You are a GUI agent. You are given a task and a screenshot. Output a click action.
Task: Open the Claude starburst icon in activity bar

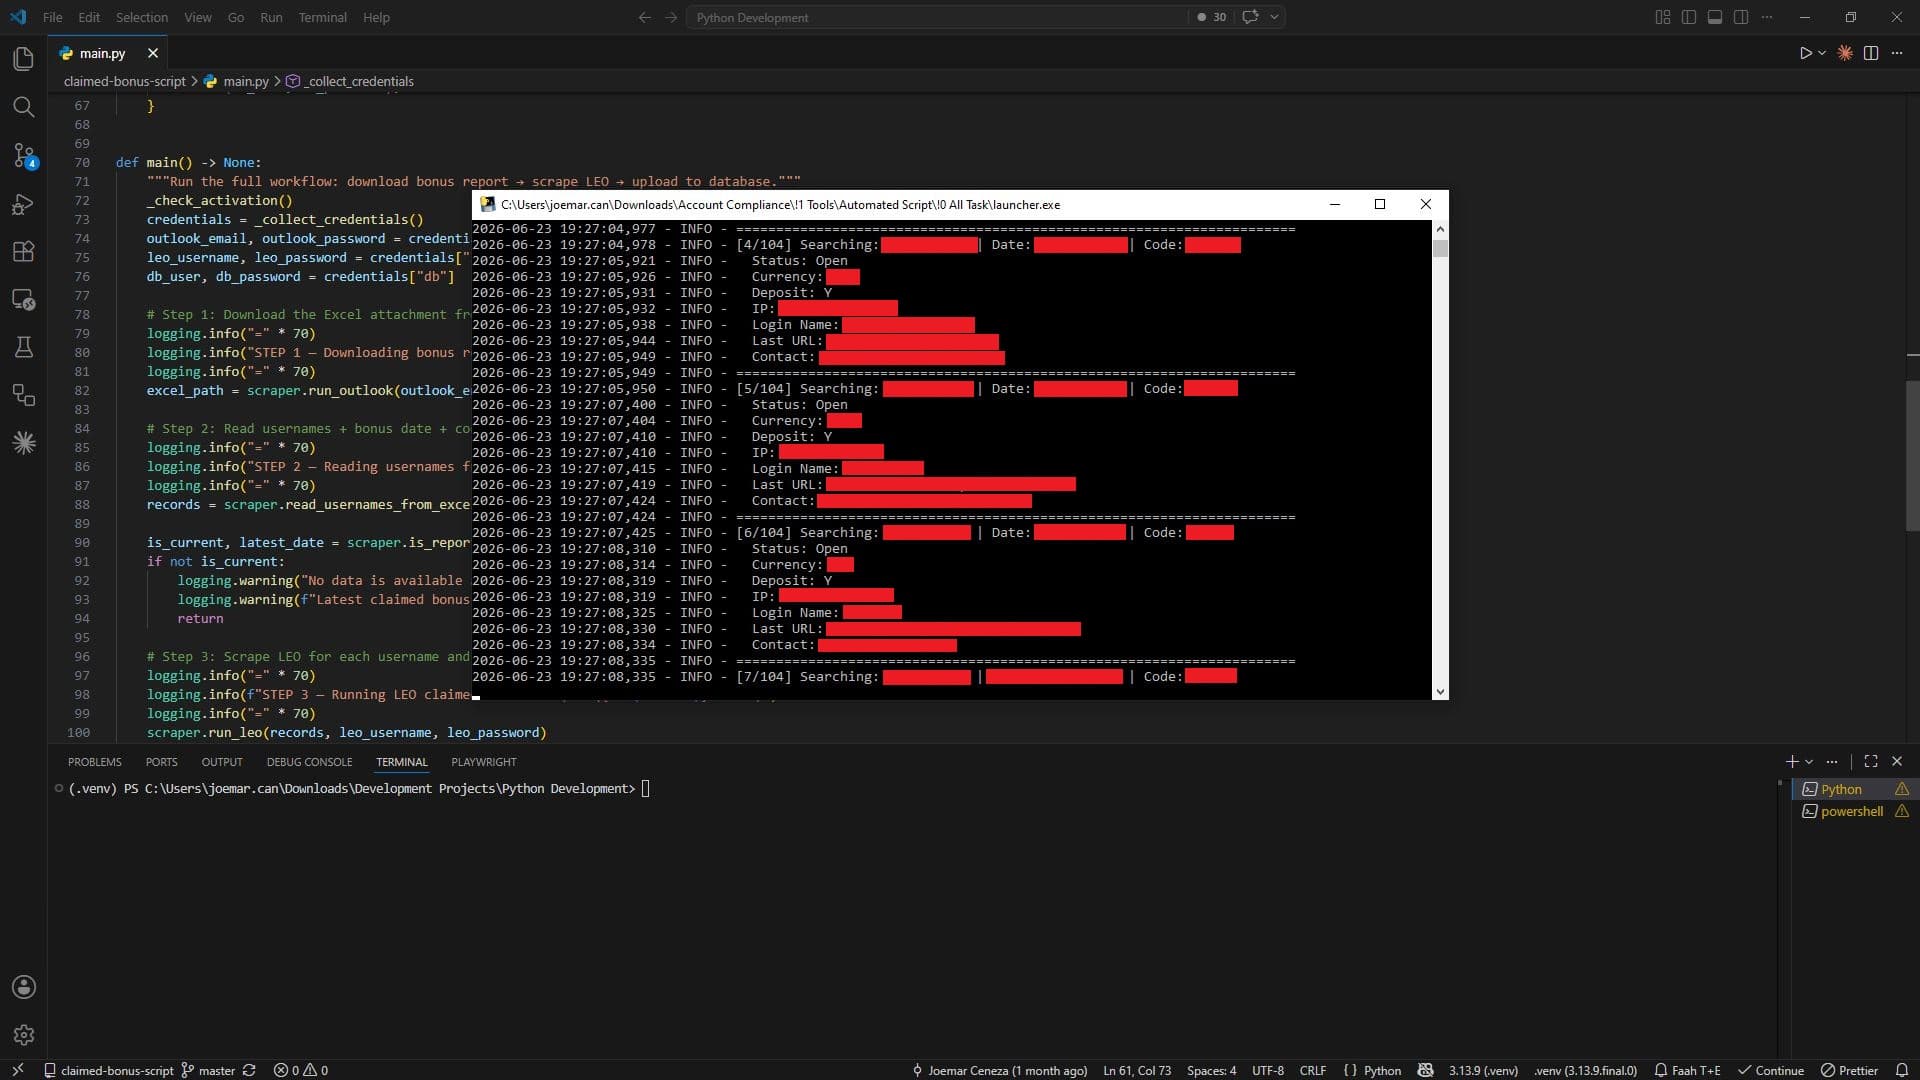tap(24, 443)
